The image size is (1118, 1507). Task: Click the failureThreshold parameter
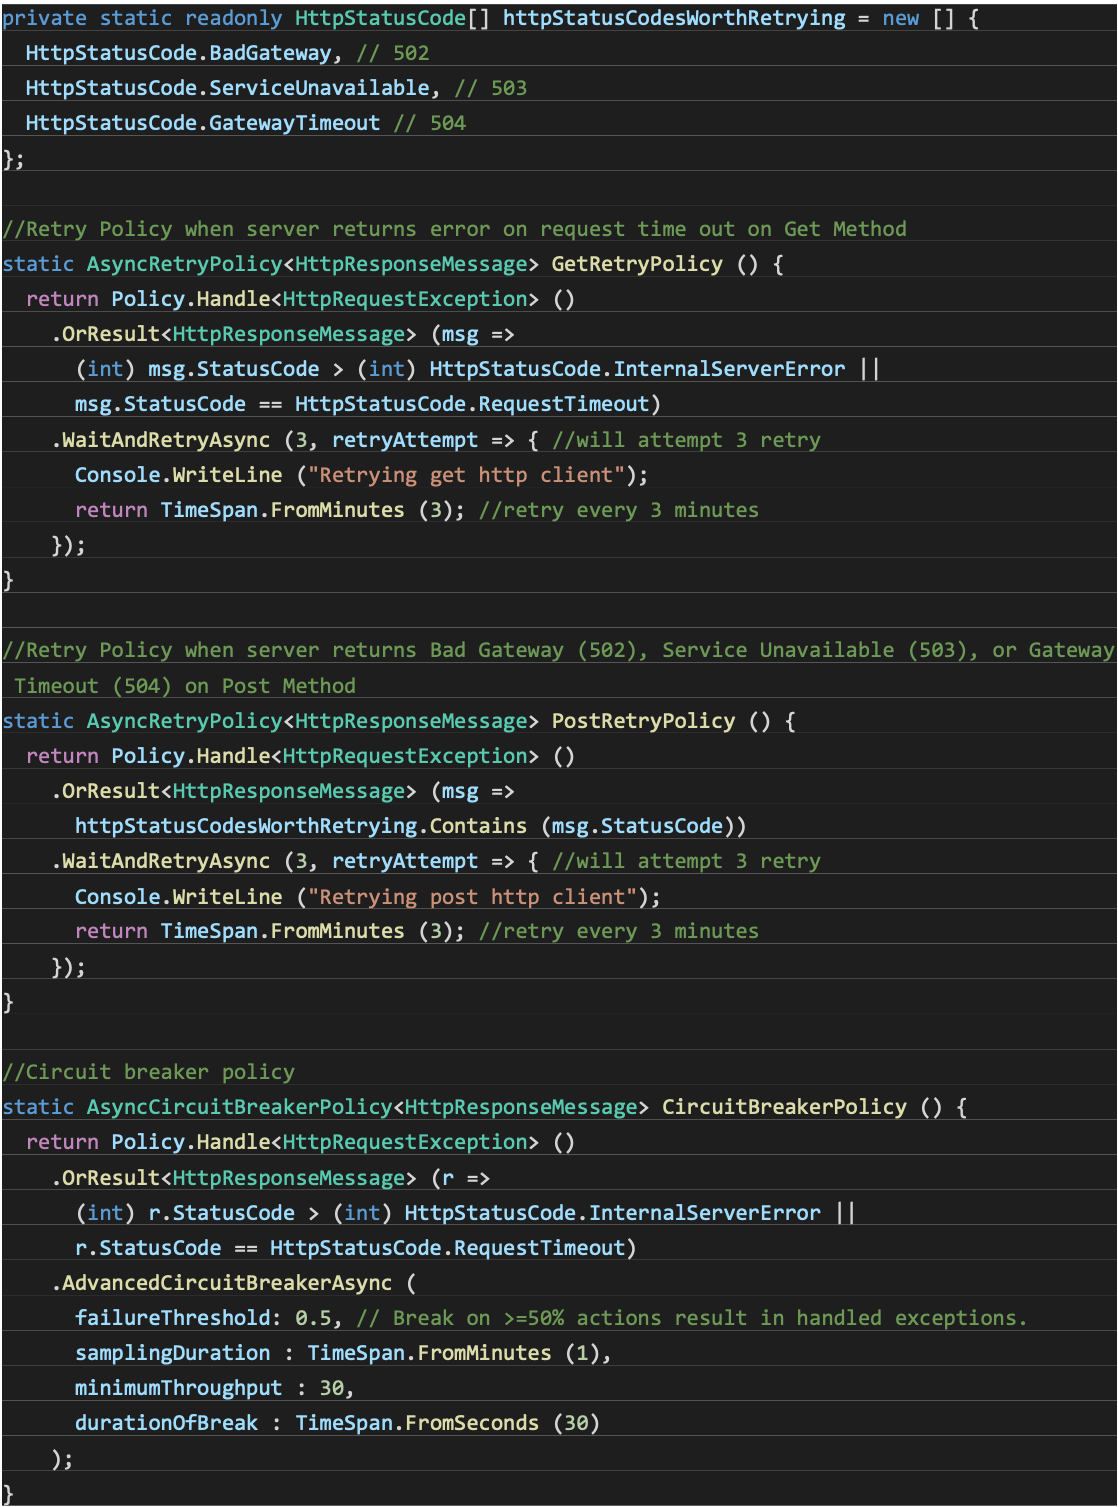(x=172, y=1318)
